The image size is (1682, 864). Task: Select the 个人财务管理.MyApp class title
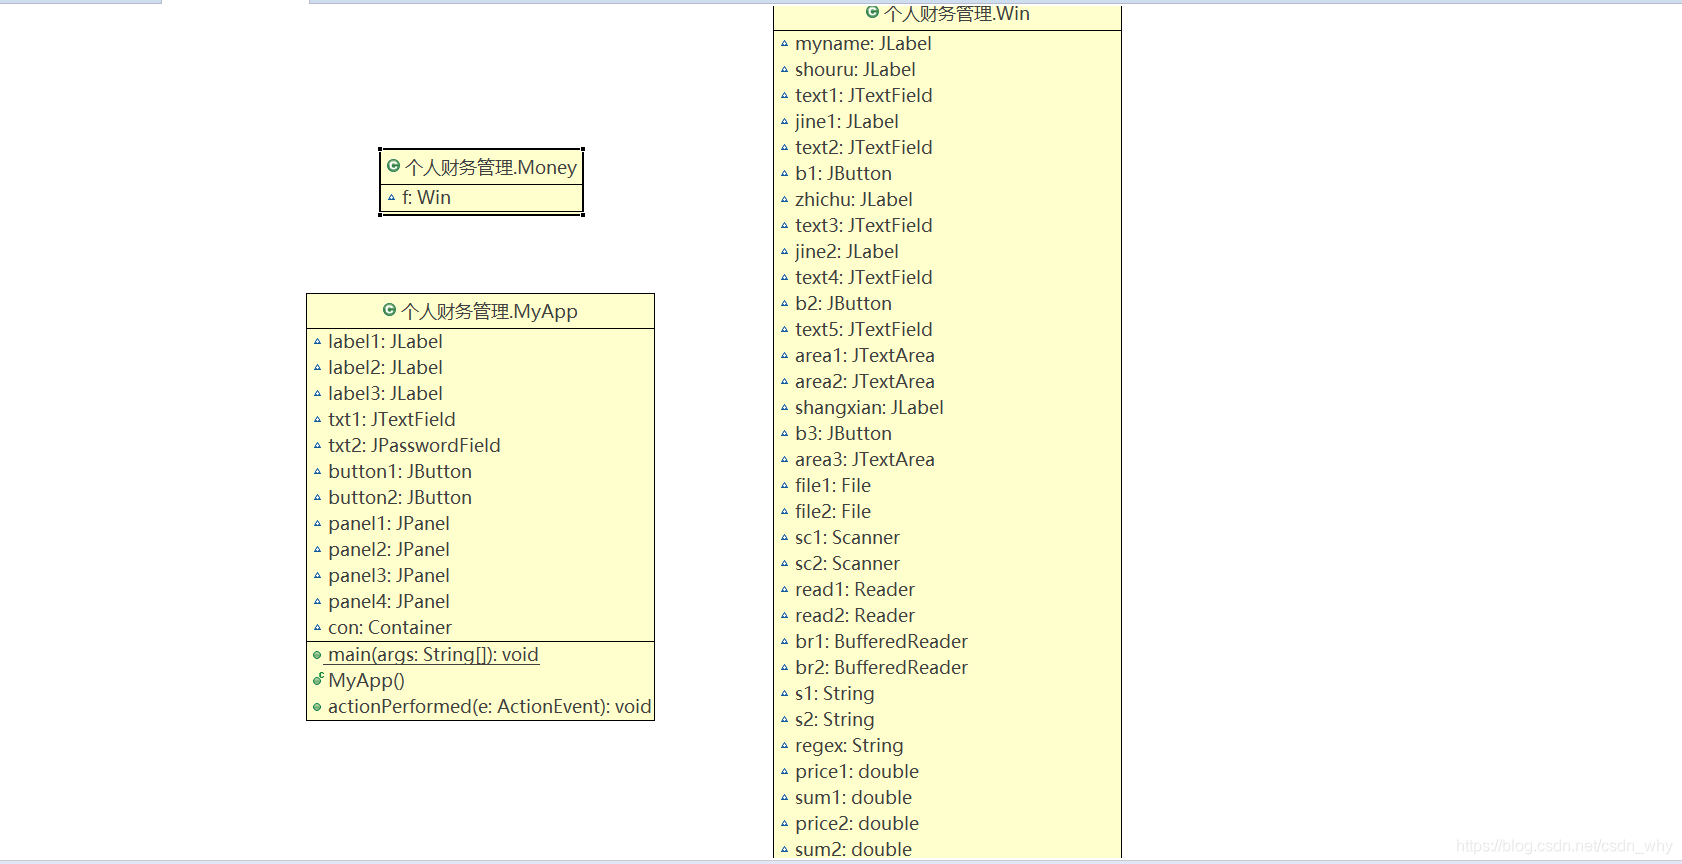click(x=489, y=311)
